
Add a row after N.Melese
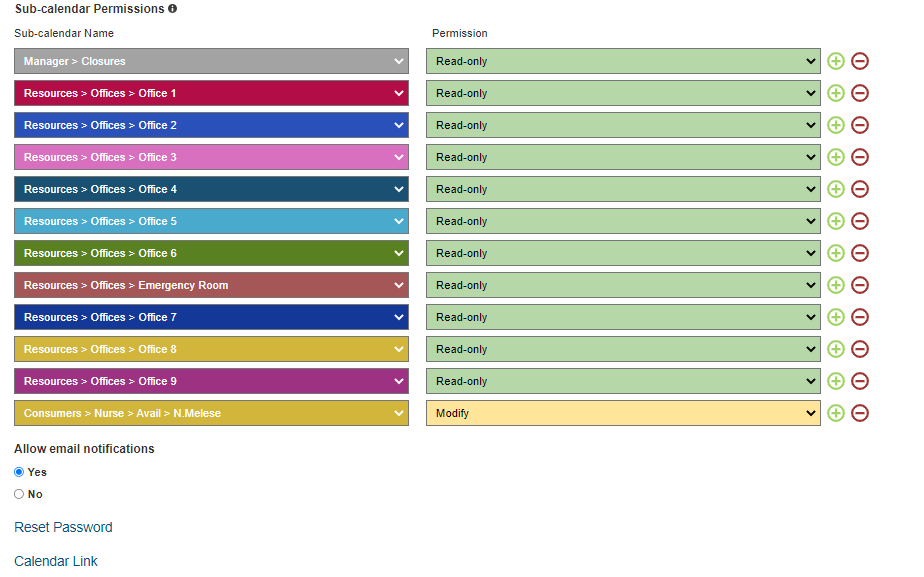point(836,413)
